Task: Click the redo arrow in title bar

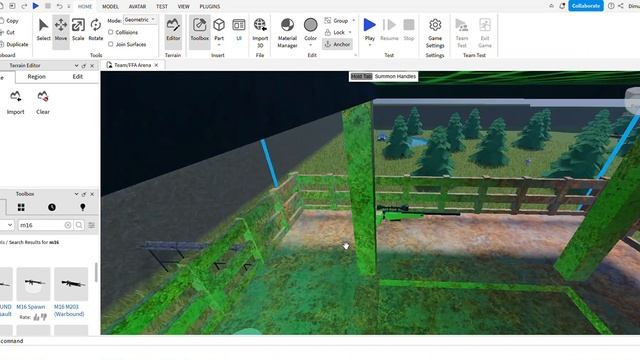Action: (24, 6)
